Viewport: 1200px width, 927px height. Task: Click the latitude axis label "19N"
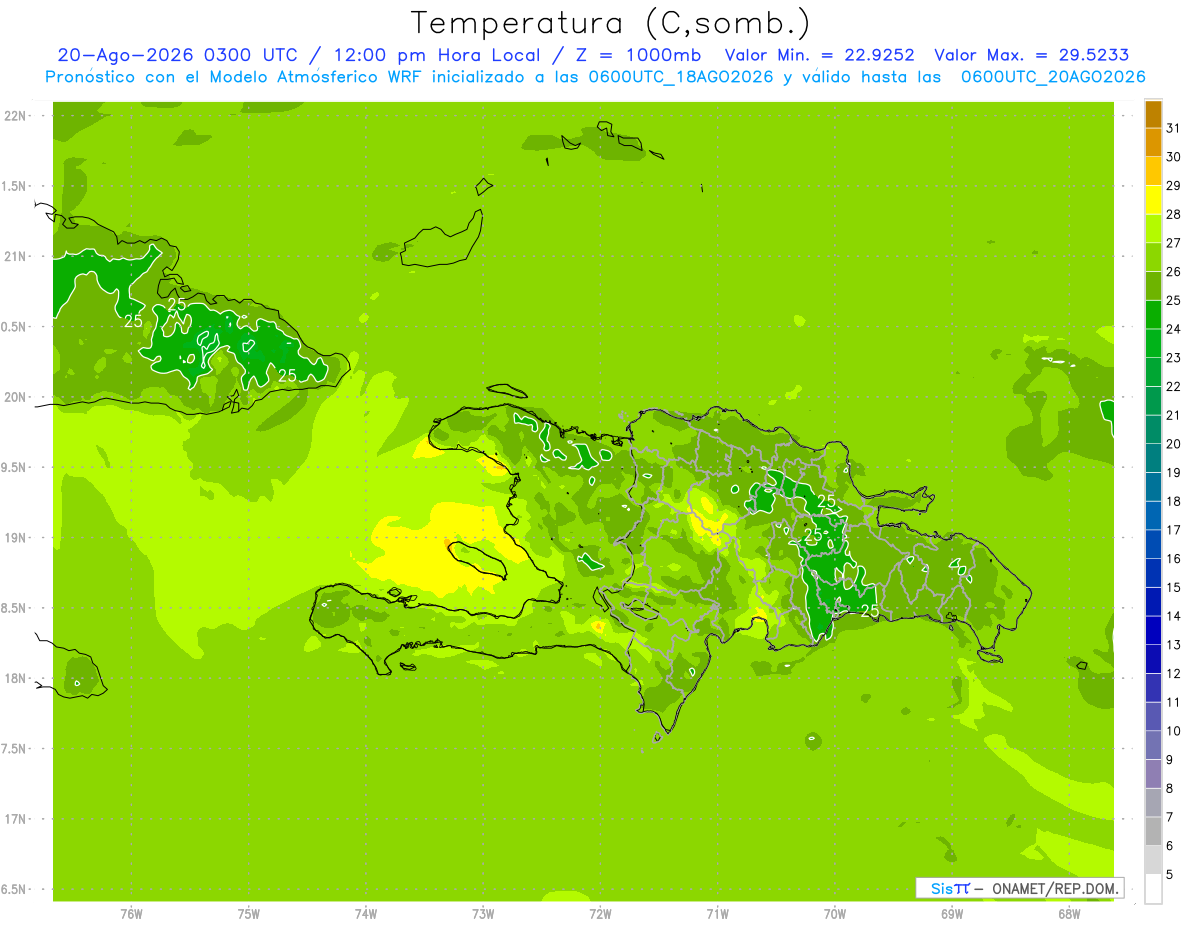16,538
